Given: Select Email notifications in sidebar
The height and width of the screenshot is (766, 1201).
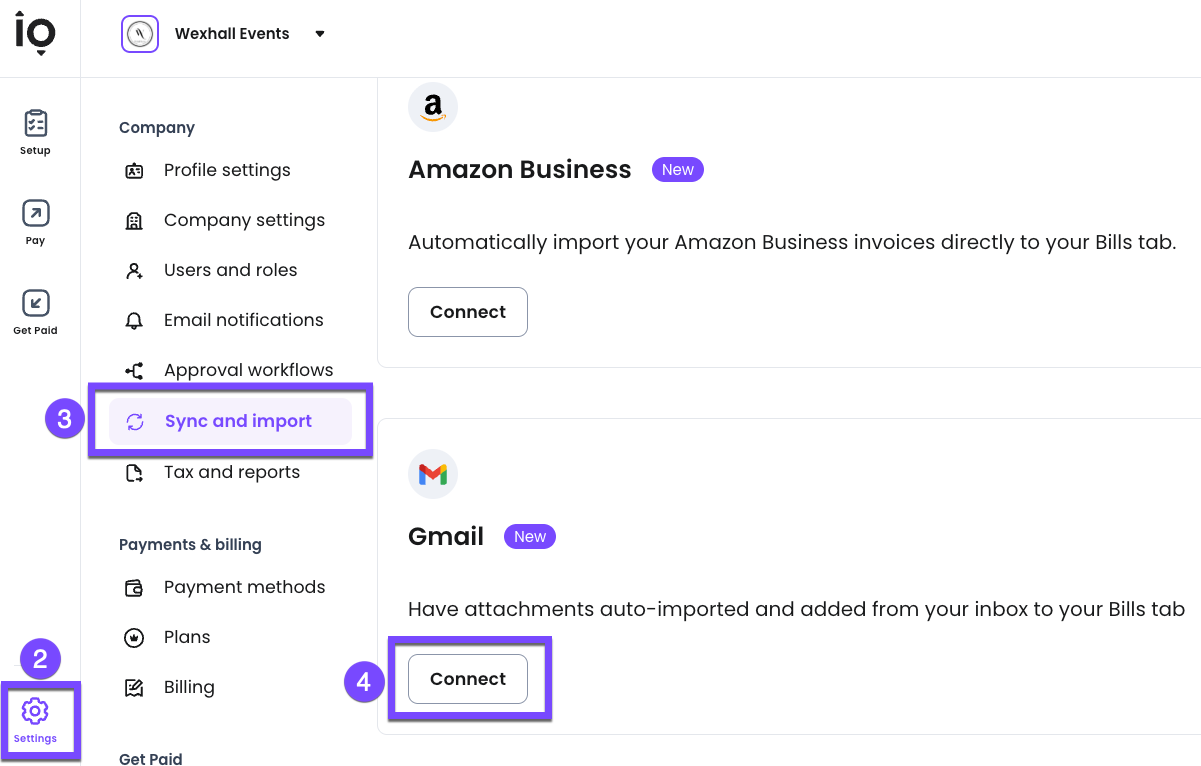Looking at the screenshot, I should click(x=243, y=320).
